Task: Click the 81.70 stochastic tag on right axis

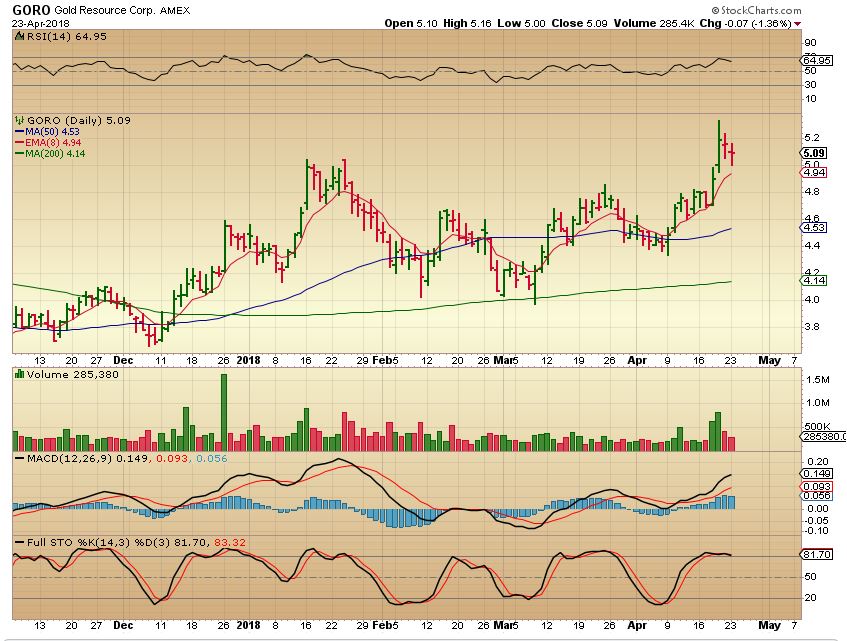Action: (x=816, y=555)
